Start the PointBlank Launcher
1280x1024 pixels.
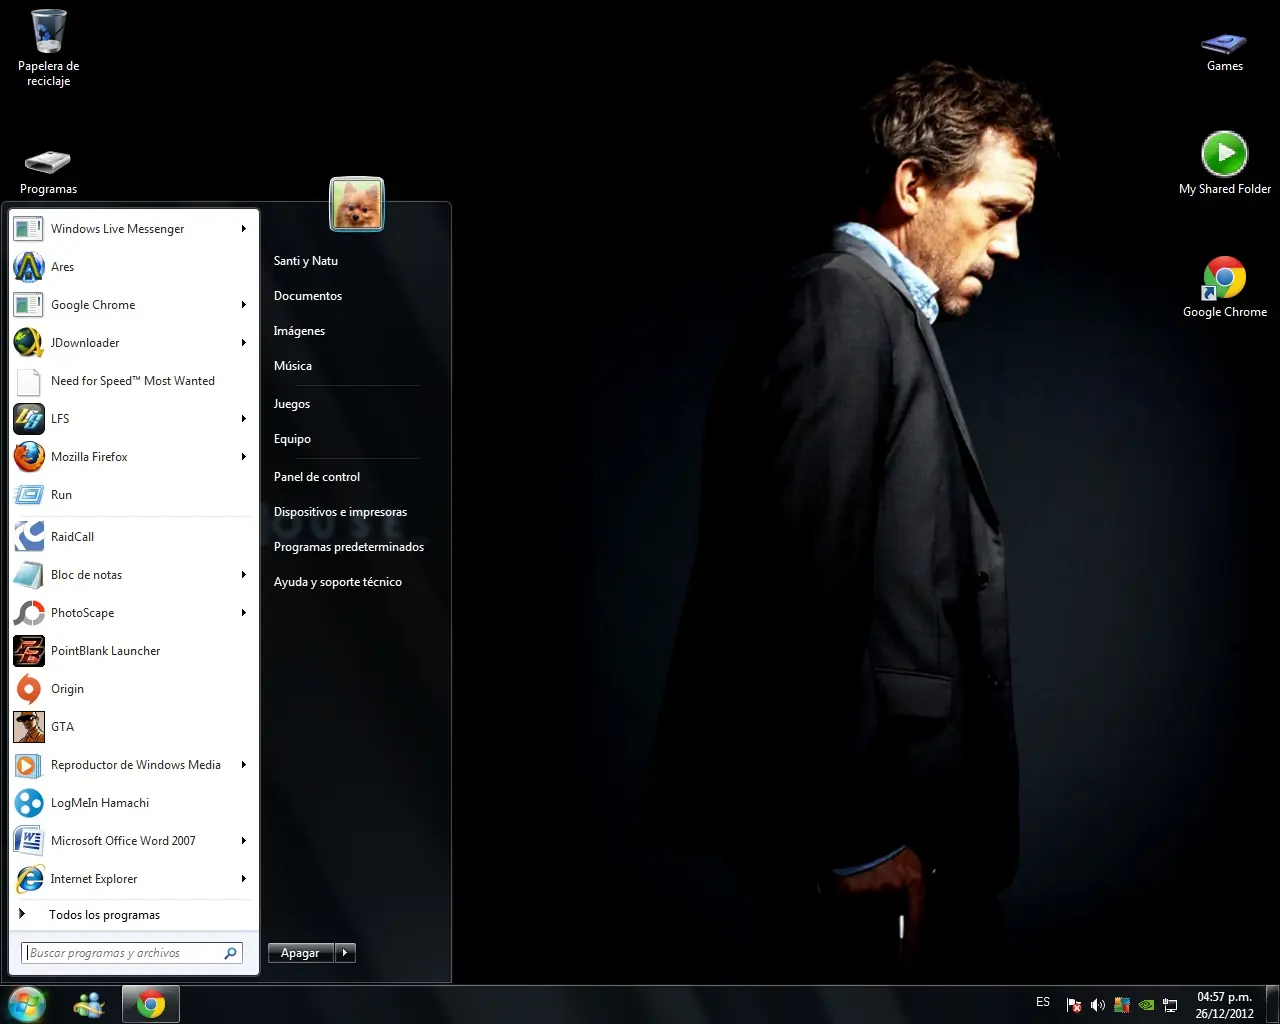pos(105,651)
